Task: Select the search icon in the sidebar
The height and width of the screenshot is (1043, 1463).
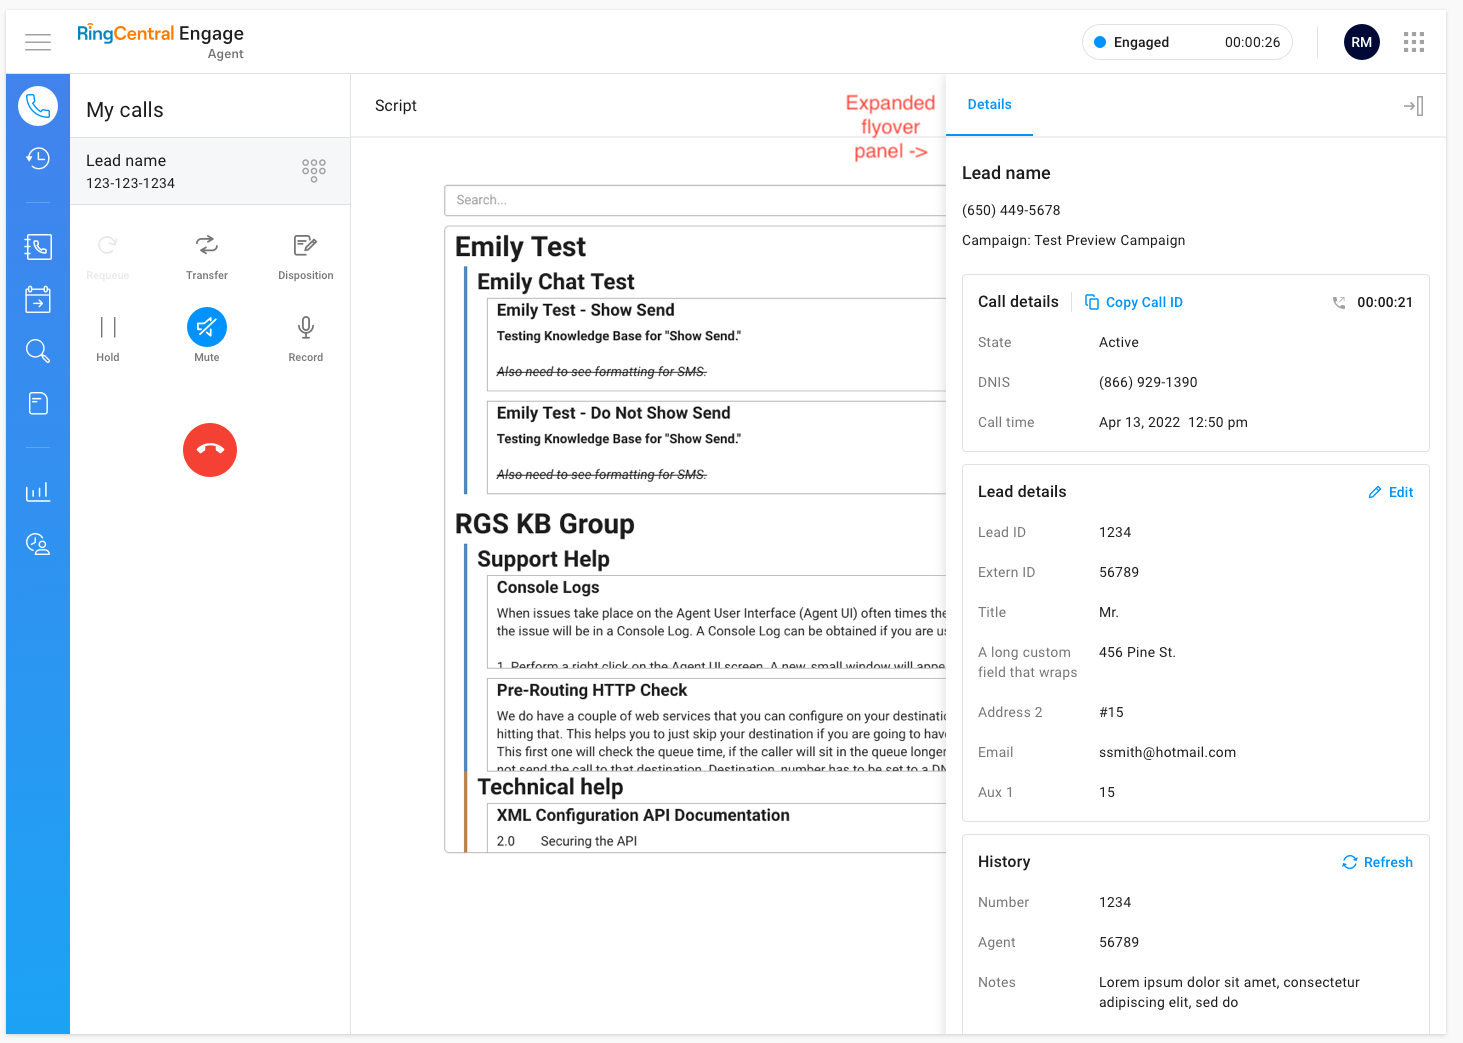Action: (x=37, y=351)
